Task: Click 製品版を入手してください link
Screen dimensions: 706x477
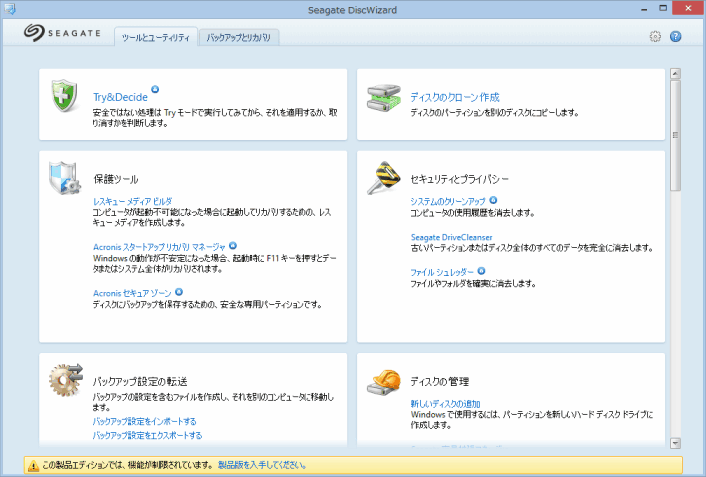Action: 262,465
